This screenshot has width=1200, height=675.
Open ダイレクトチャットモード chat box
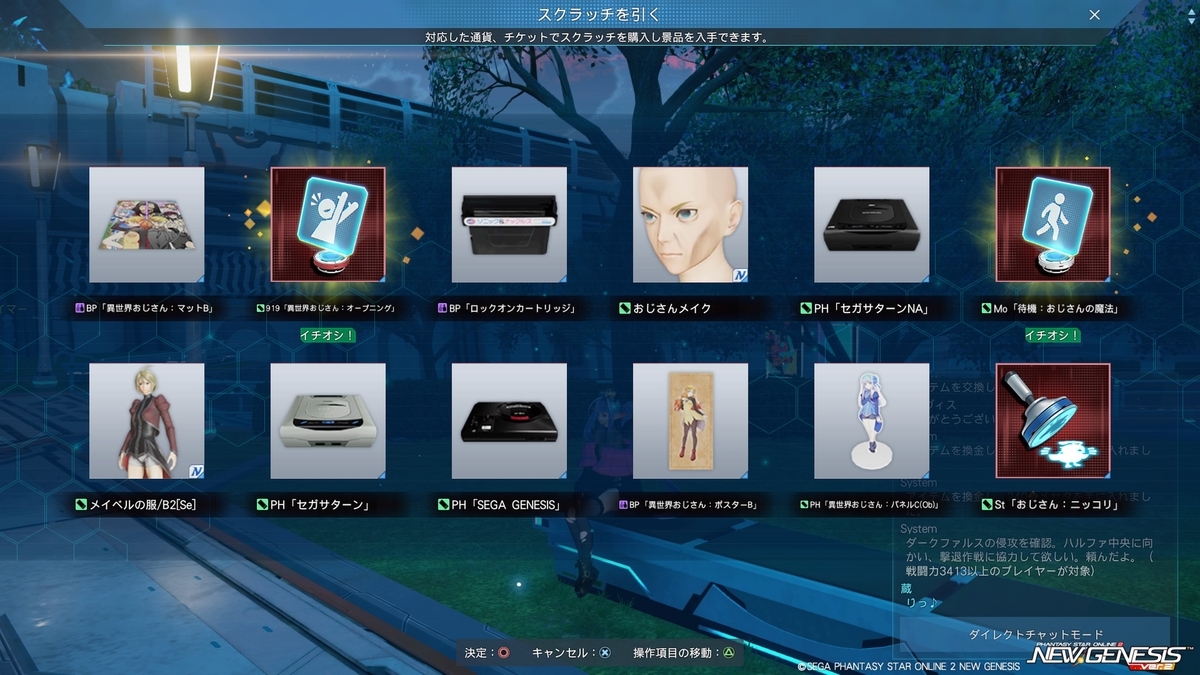(x=1035, y=635)
